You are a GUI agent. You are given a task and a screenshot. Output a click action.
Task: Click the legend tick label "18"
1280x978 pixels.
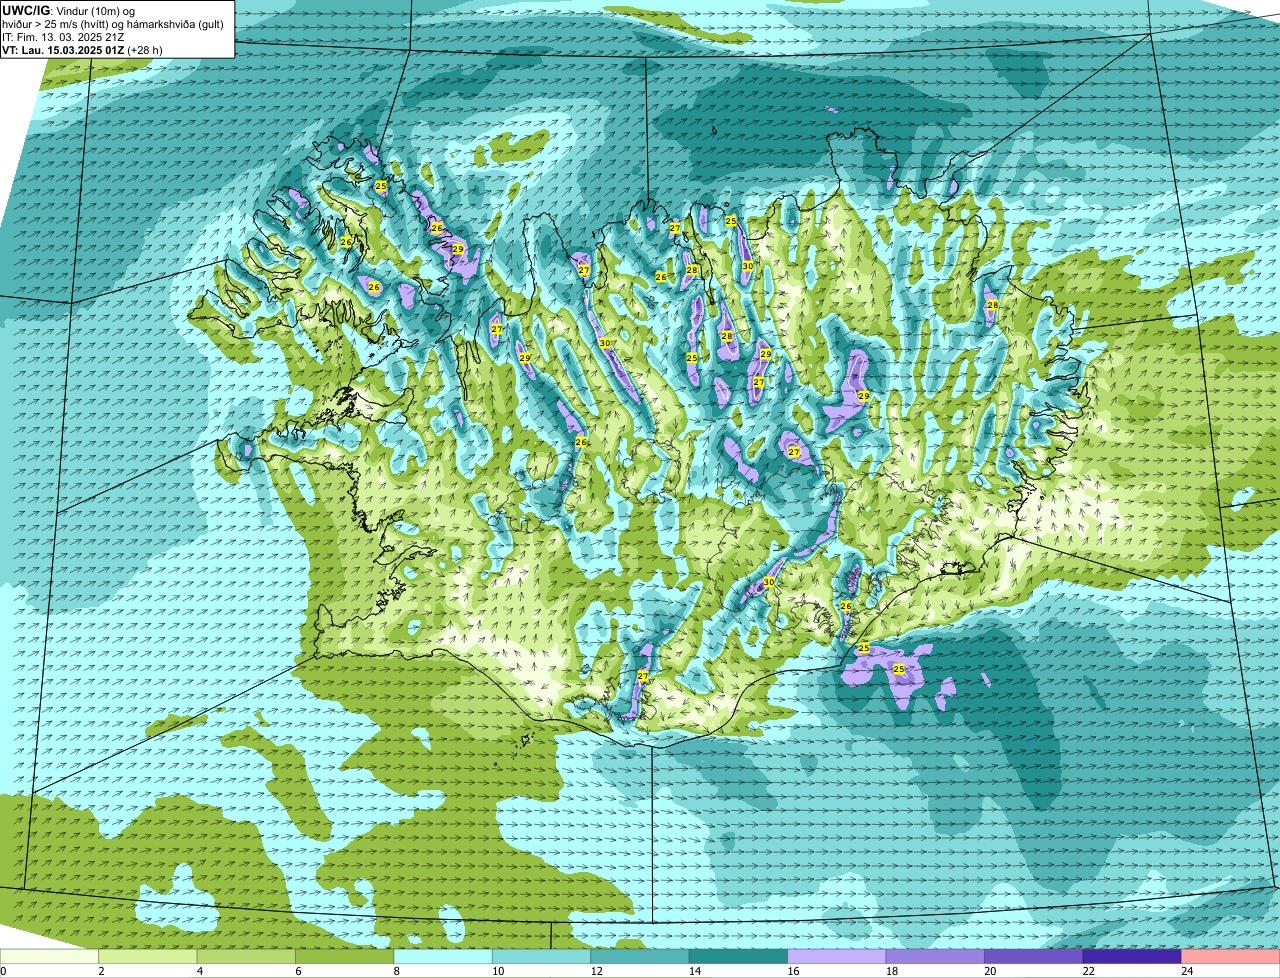click(891, 971)
